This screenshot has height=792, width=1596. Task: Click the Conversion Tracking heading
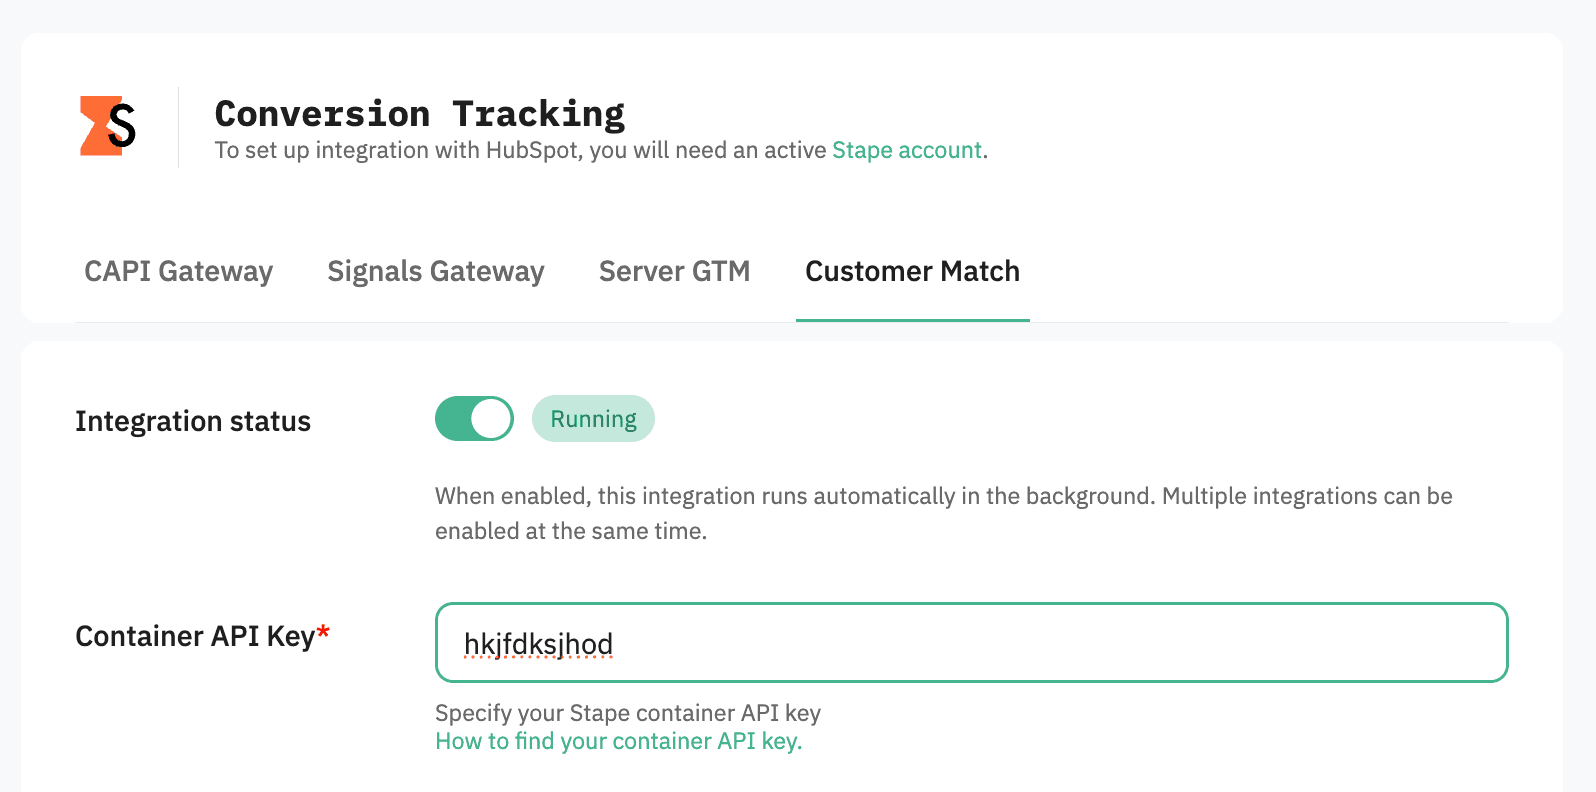click(419, 114)
